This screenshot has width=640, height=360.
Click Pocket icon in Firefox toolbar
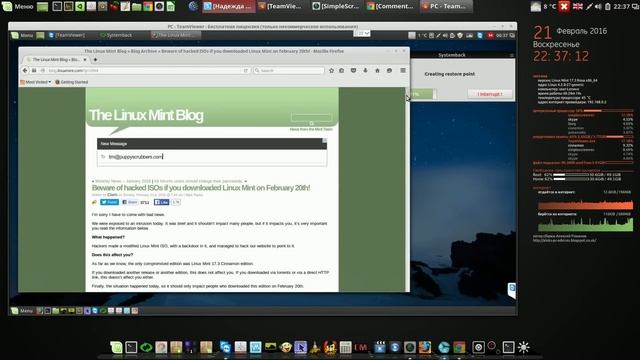tap(353, 71)
